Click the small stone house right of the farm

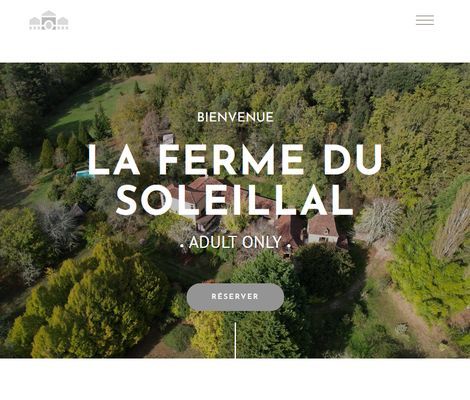[x=322, y=229]
